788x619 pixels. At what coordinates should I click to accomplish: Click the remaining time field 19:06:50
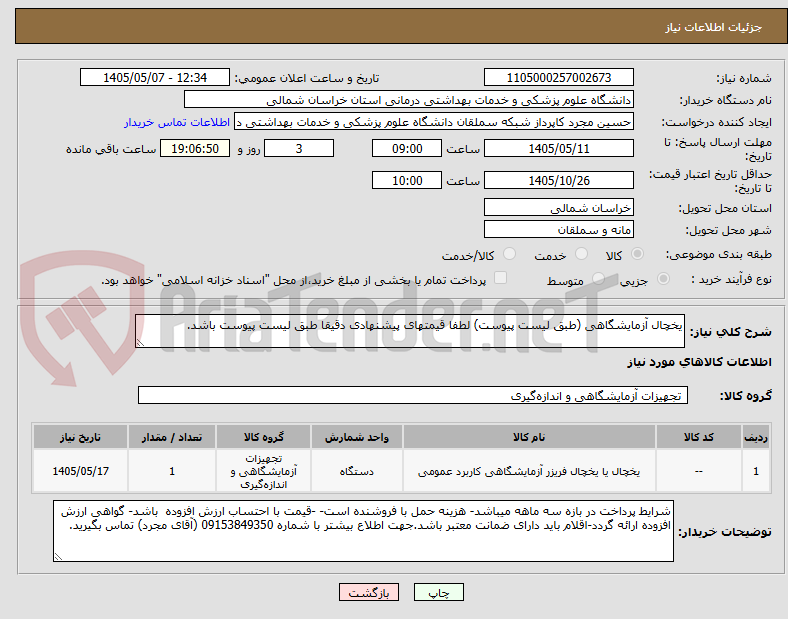(195, 149)
